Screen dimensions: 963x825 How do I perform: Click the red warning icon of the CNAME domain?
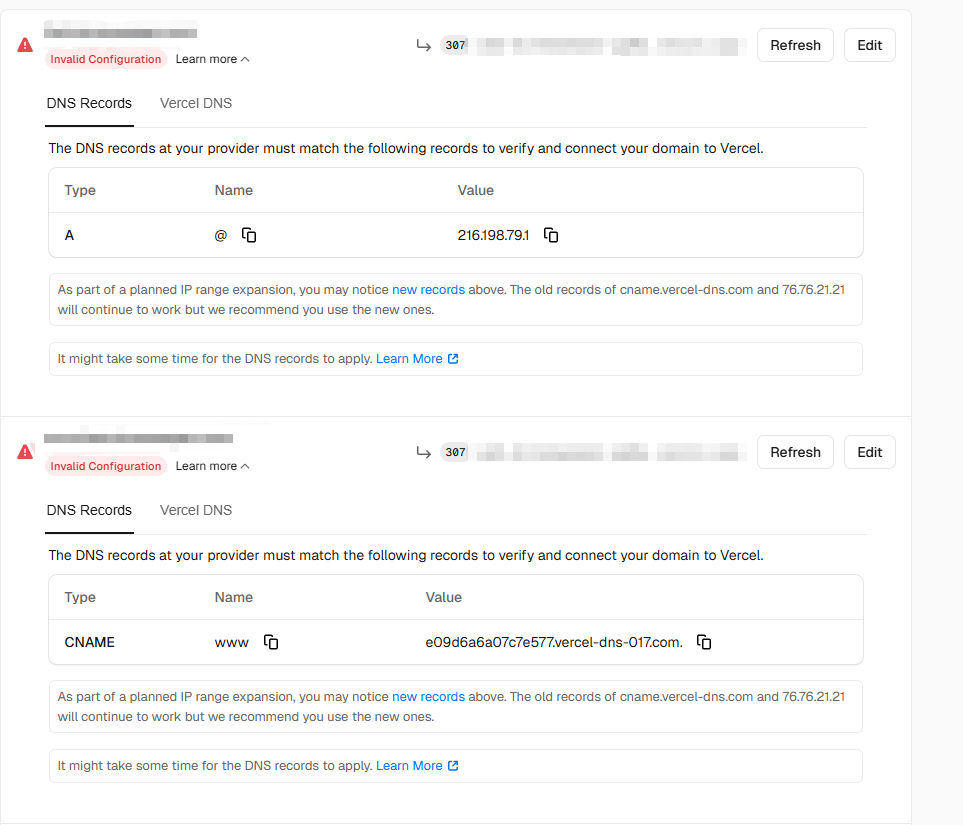pos(25,452)
